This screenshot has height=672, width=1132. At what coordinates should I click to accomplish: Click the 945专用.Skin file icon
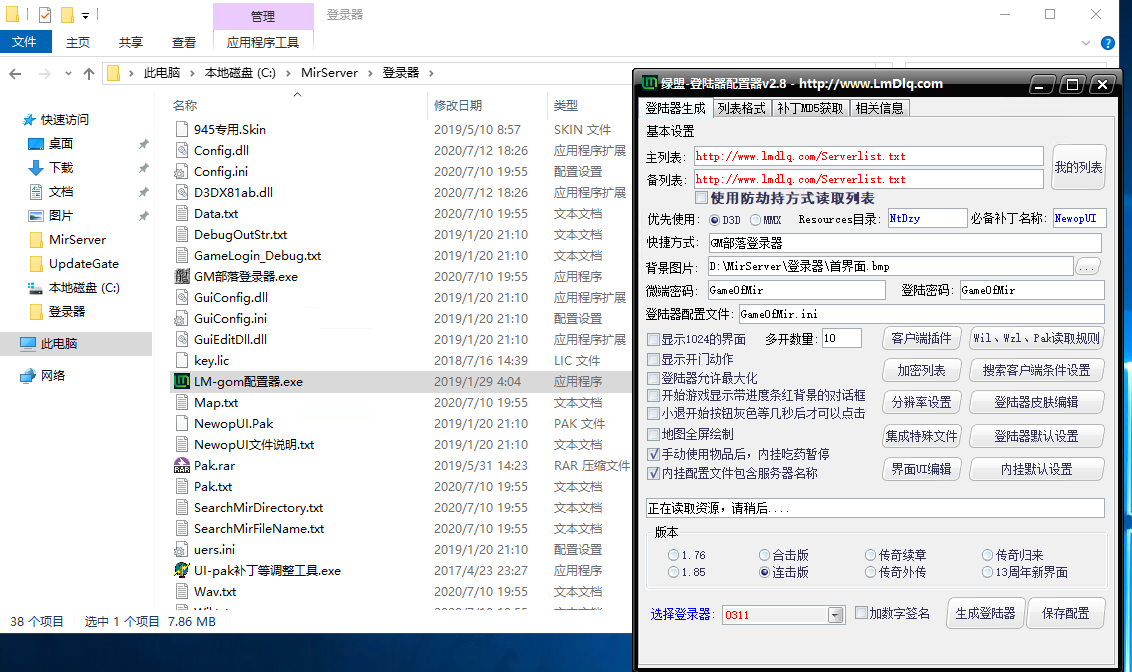tap(182, 129)
